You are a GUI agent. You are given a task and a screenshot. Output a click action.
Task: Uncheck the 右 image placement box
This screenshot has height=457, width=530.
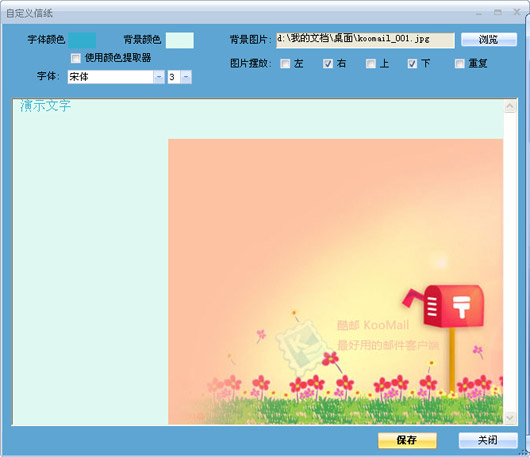tap(328, 64)
